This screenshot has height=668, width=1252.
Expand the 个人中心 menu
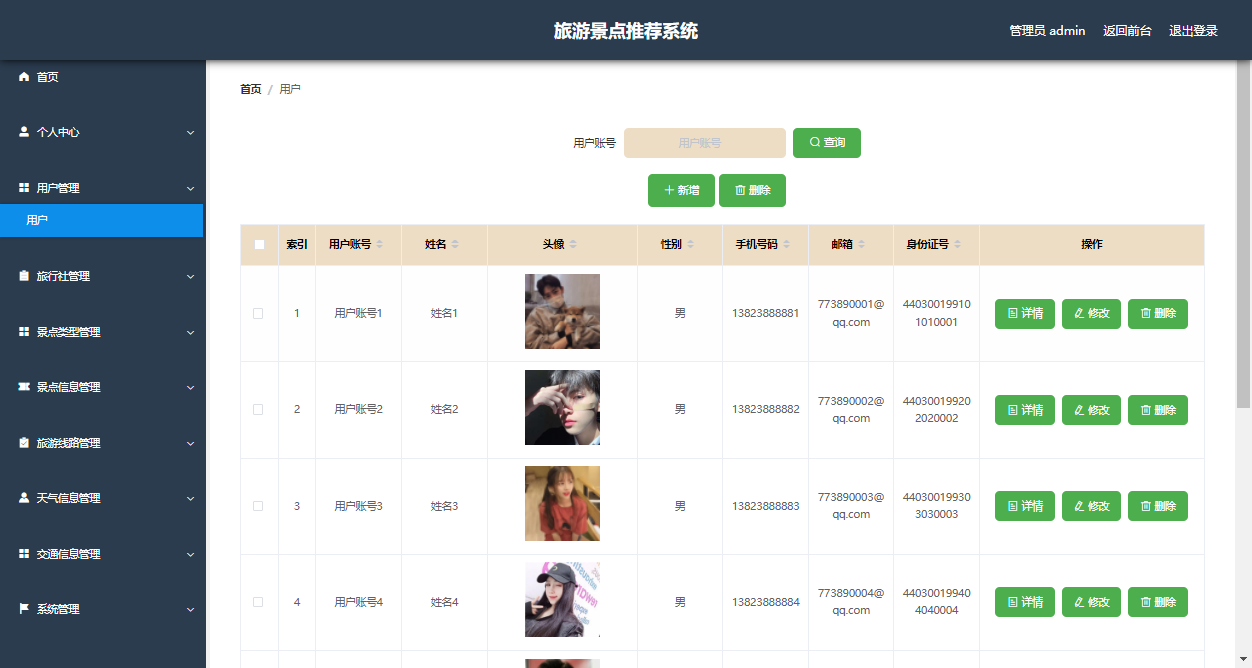click(100, 132)
